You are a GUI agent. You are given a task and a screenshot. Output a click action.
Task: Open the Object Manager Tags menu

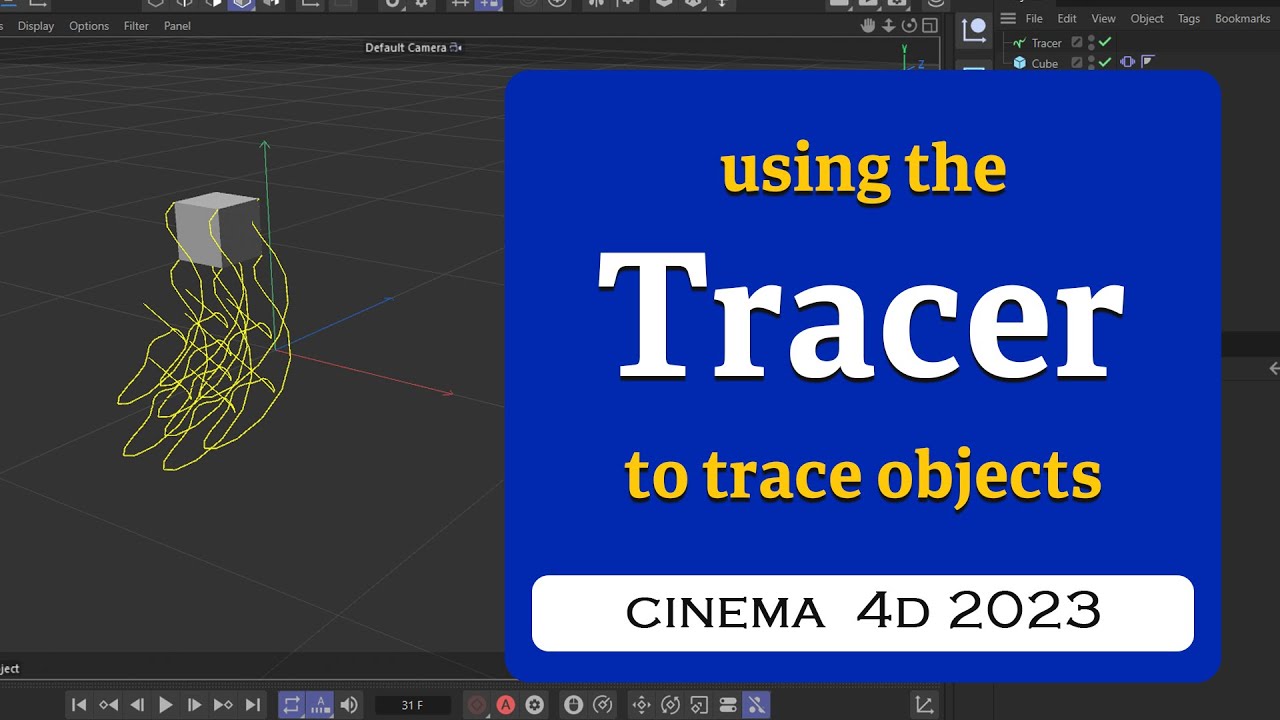point(1189,19)
